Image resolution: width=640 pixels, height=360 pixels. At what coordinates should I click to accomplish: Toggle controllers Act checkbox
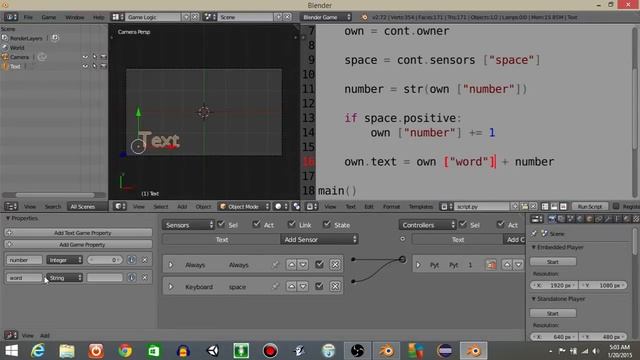[500, 224]
